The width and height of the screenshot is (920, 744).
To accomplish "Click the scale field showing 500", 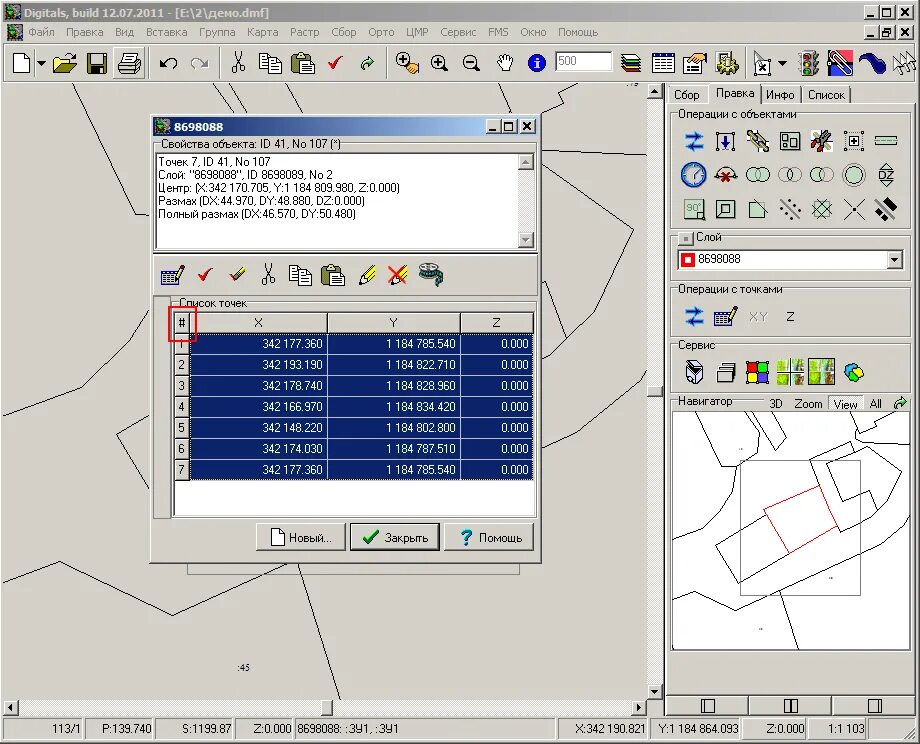I will [583, 61].
